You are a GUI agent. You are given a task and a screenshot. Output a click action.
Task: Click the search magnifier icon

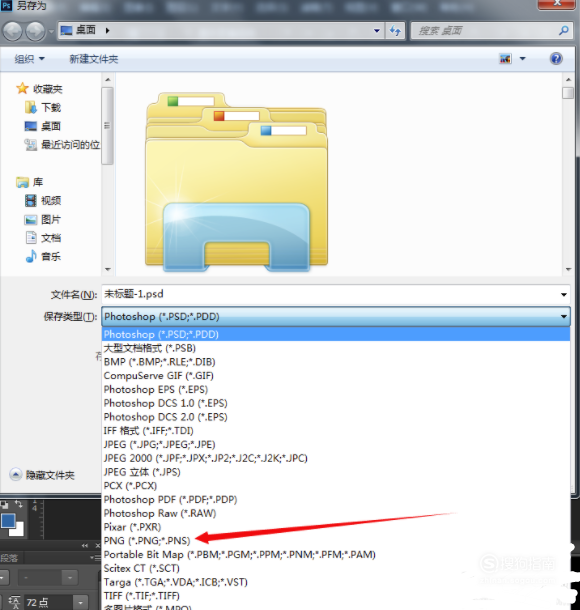click(564, 30)
